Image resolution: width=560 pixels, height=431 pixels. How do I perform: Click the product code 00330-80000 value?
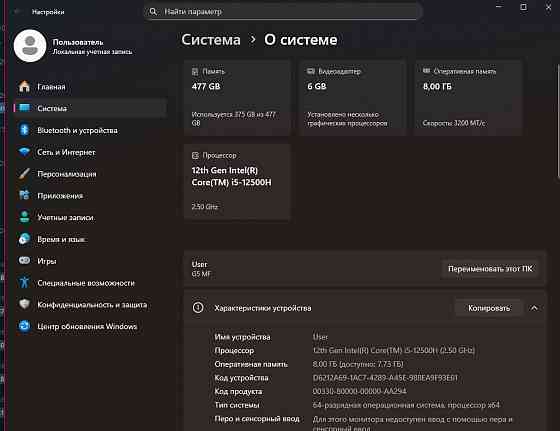coord(359,391)
